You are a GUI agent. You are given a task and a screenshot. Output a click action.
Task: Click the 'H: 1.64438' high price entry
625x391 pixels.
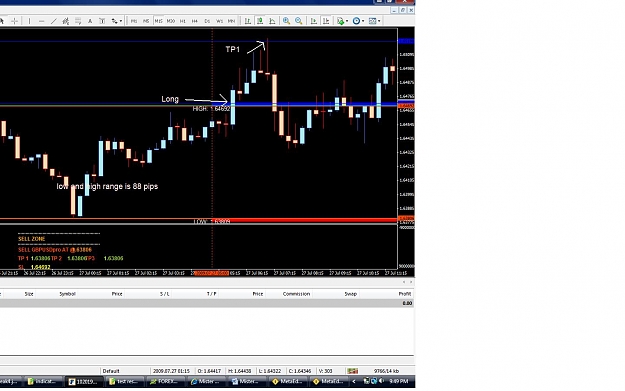pyautogui.click(x=240, y=371)
